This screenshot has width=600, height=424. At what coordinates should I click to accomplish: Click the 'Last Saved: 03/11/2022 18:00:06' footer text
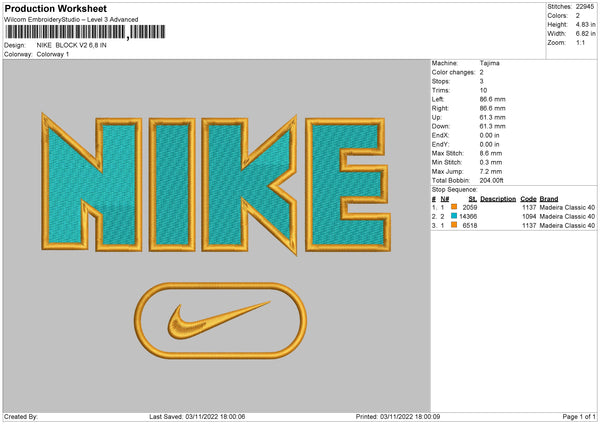click(x=197, y=417)
